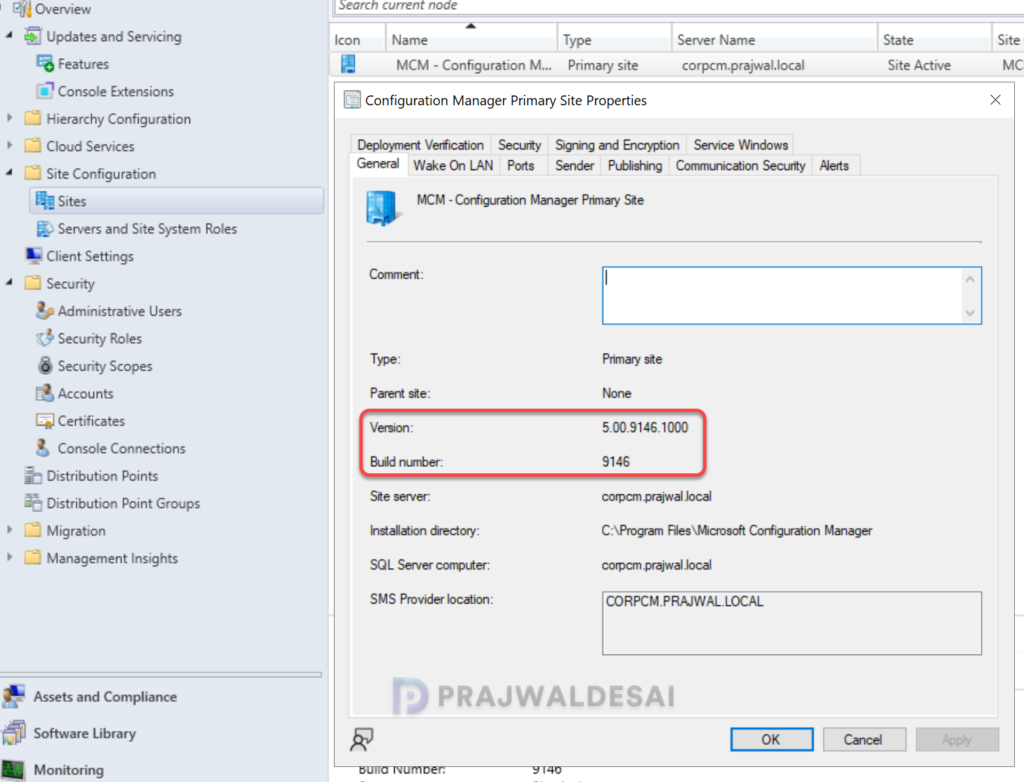1024x782 pixels.
Task: Expand the Cloud Services node
Action: [x=9, y=146]
